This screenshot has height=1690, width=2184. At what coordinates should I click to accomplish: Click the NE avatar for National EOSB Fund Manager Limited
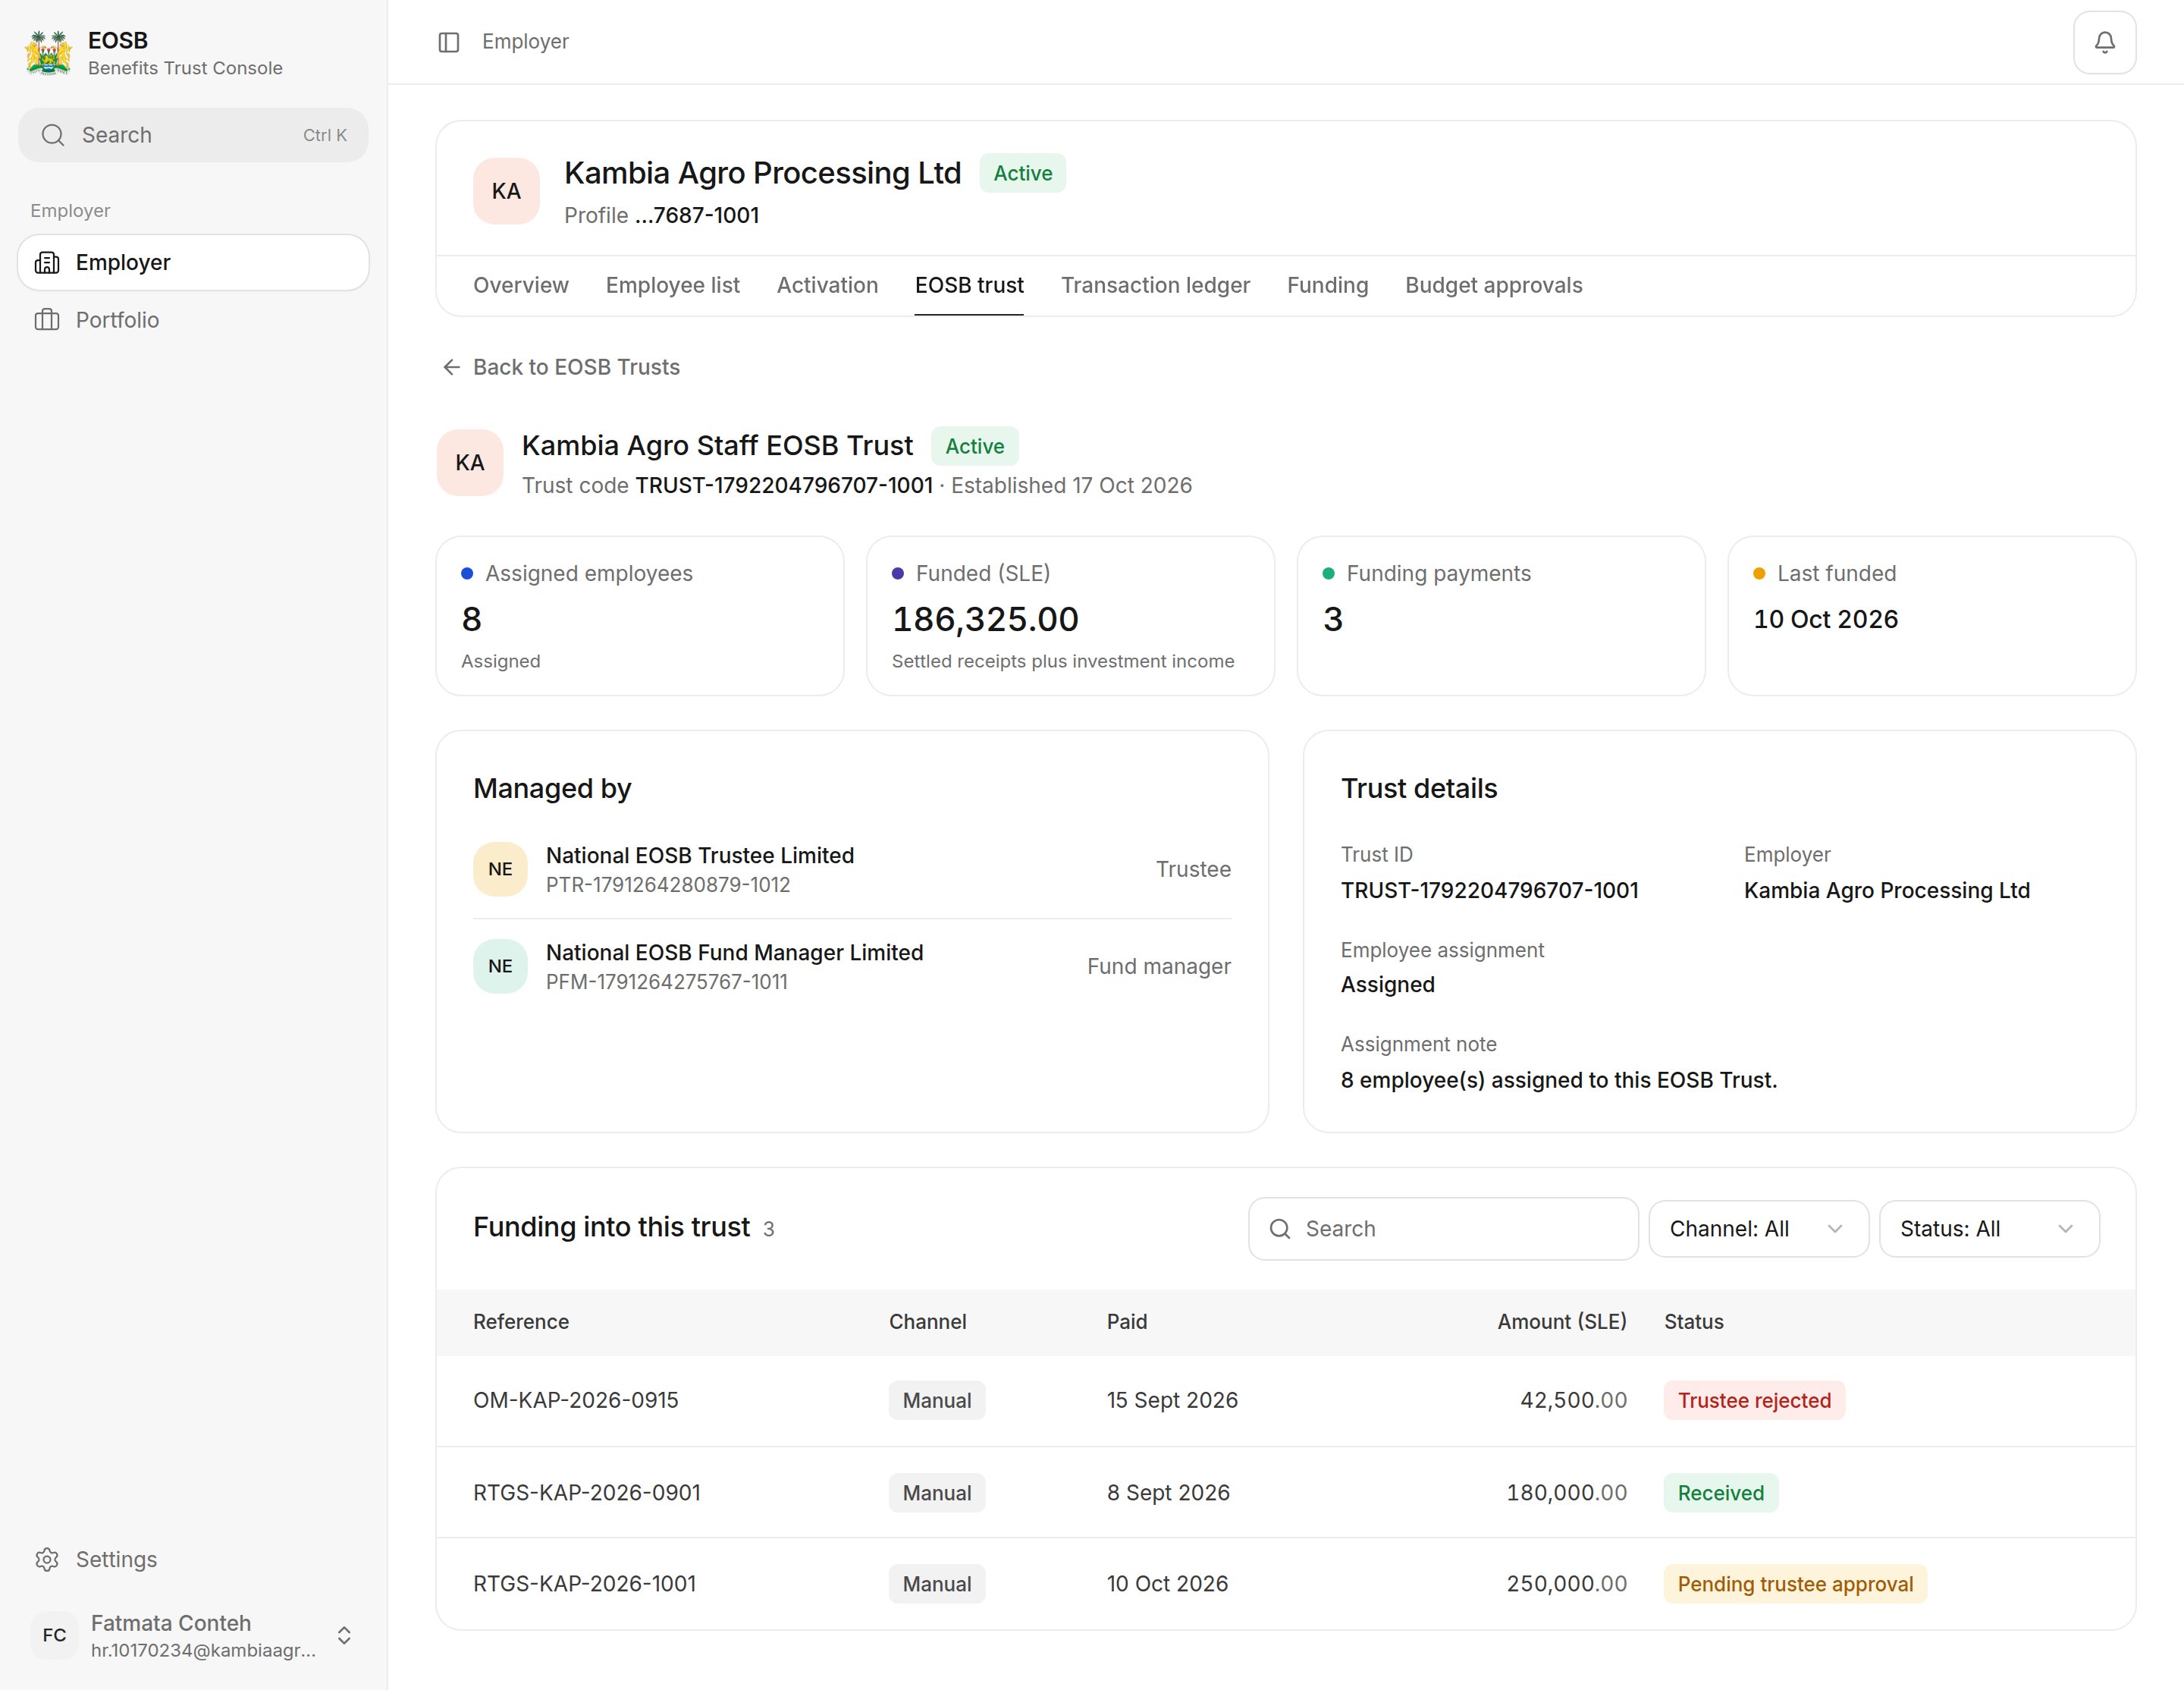500,966
